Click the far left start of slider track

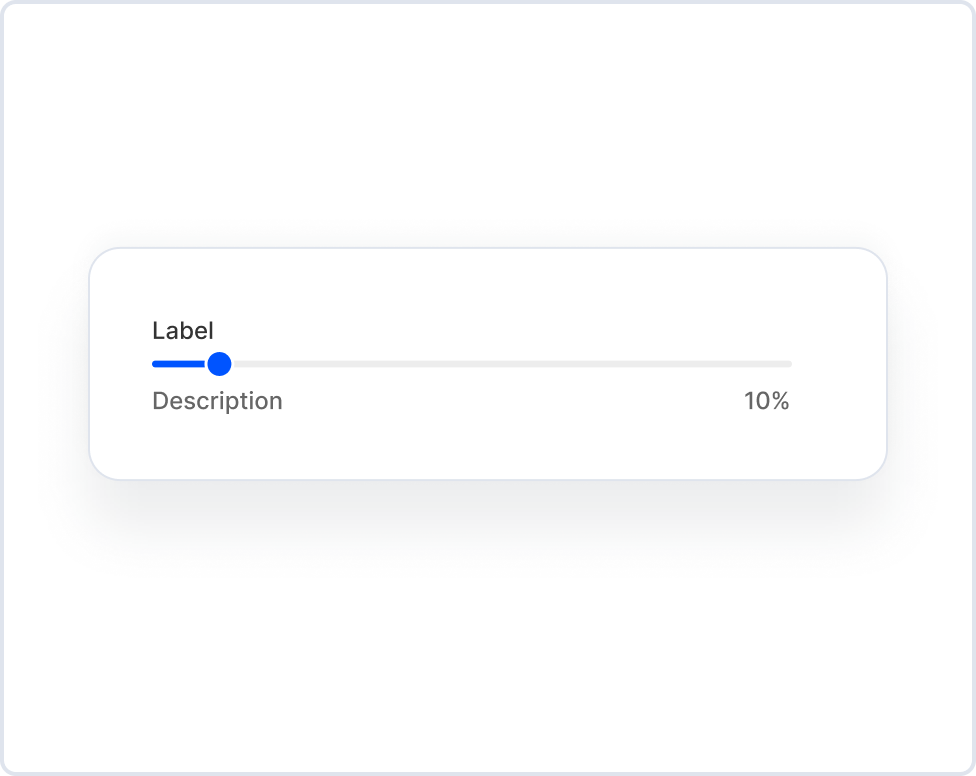coord(155,364)
